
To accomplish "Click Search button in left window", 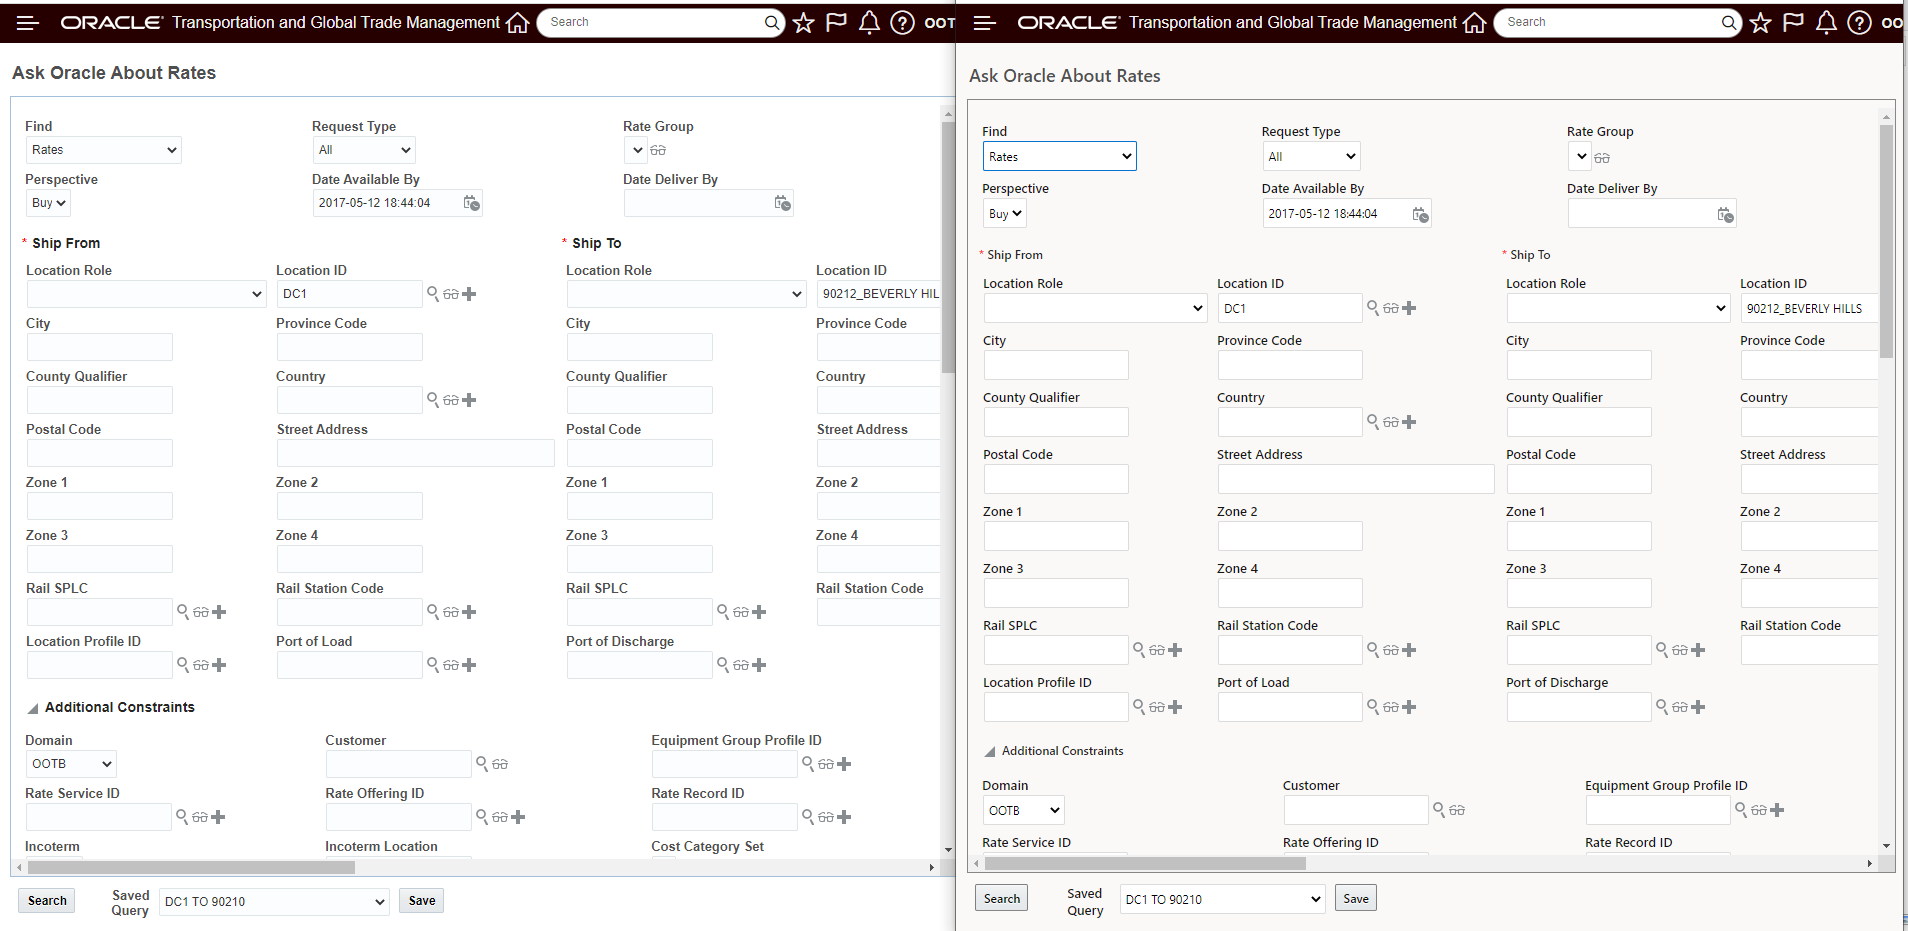I will [47, 901].
